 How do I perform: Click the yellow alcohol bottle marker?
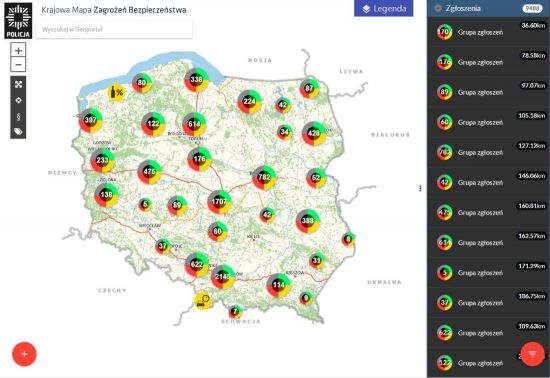click(x=116, y=93)
